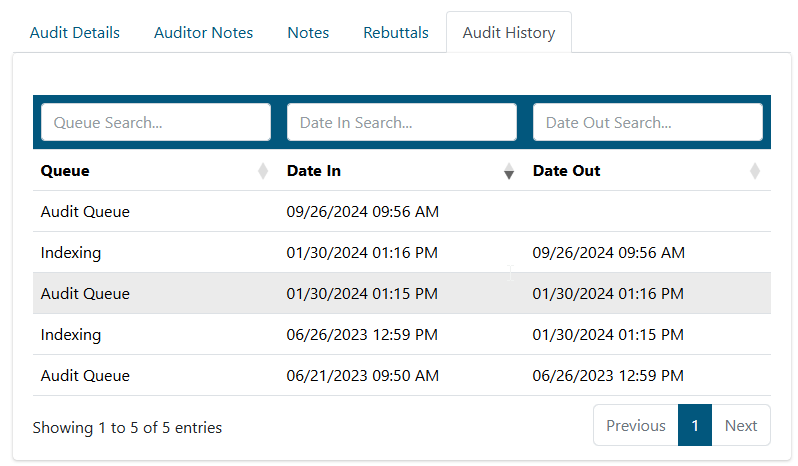The width and height of the screenshot is (798, 466).
Task: Sort by Queue column arrow icon
Action: [x=263, y=171]
